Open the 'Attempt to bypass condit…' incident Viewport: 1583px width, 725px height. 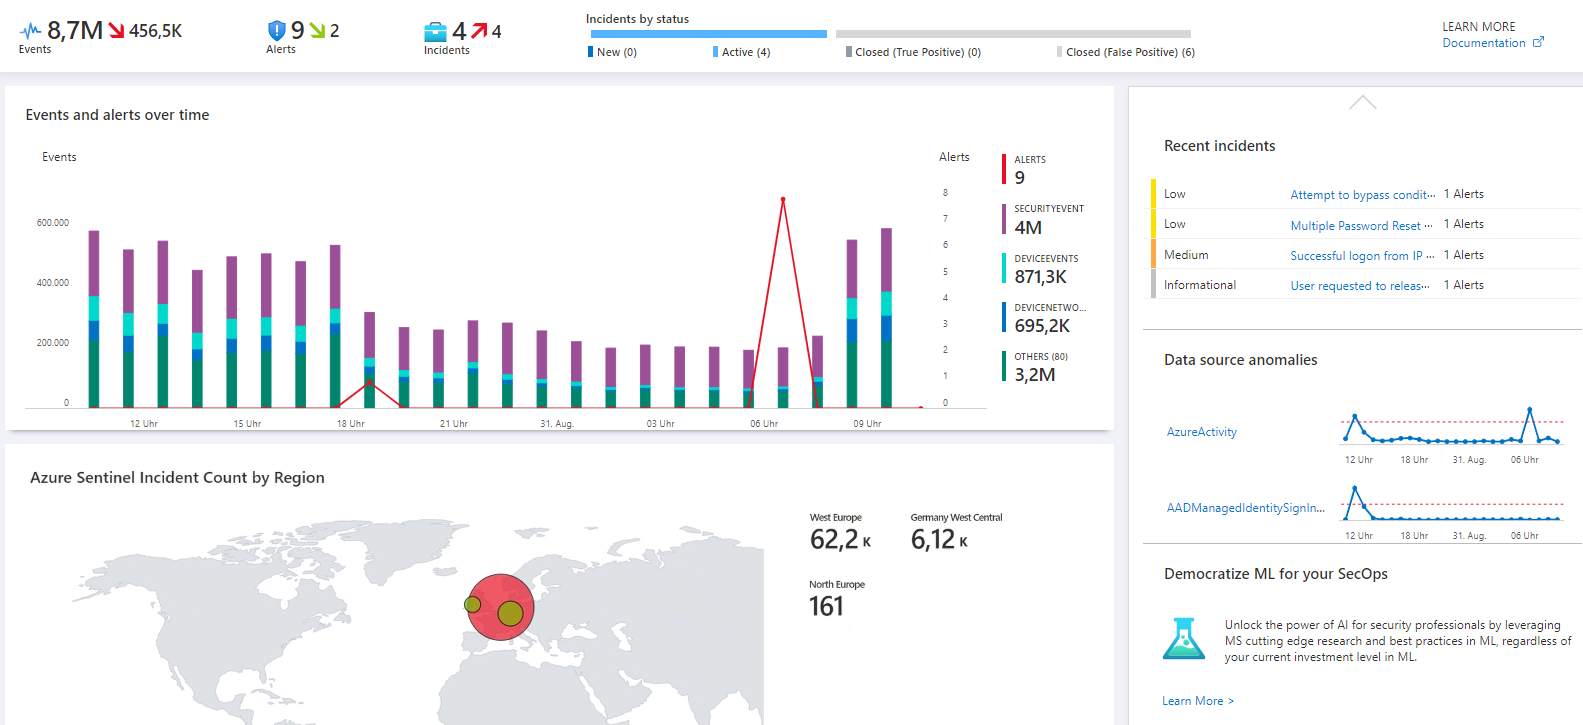(1362, 195)
